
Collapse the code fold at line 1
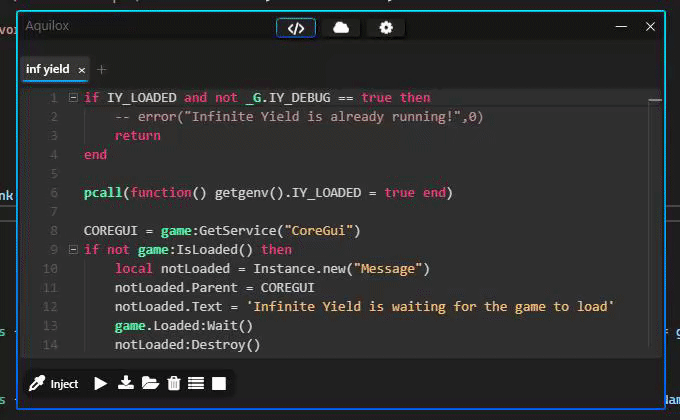click(73, 98)
